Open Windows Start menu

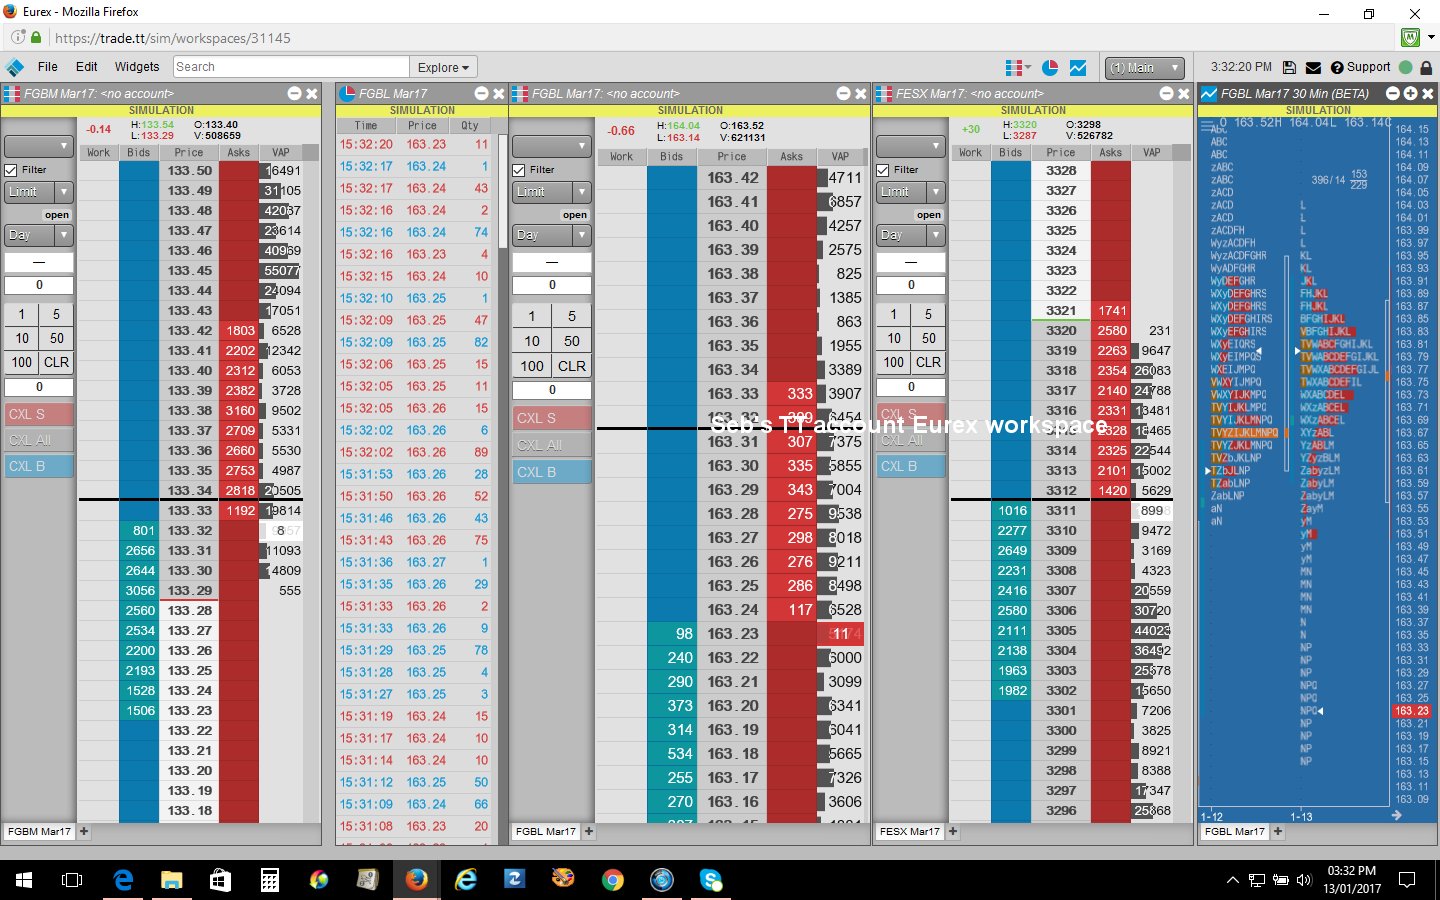point(24,880)
